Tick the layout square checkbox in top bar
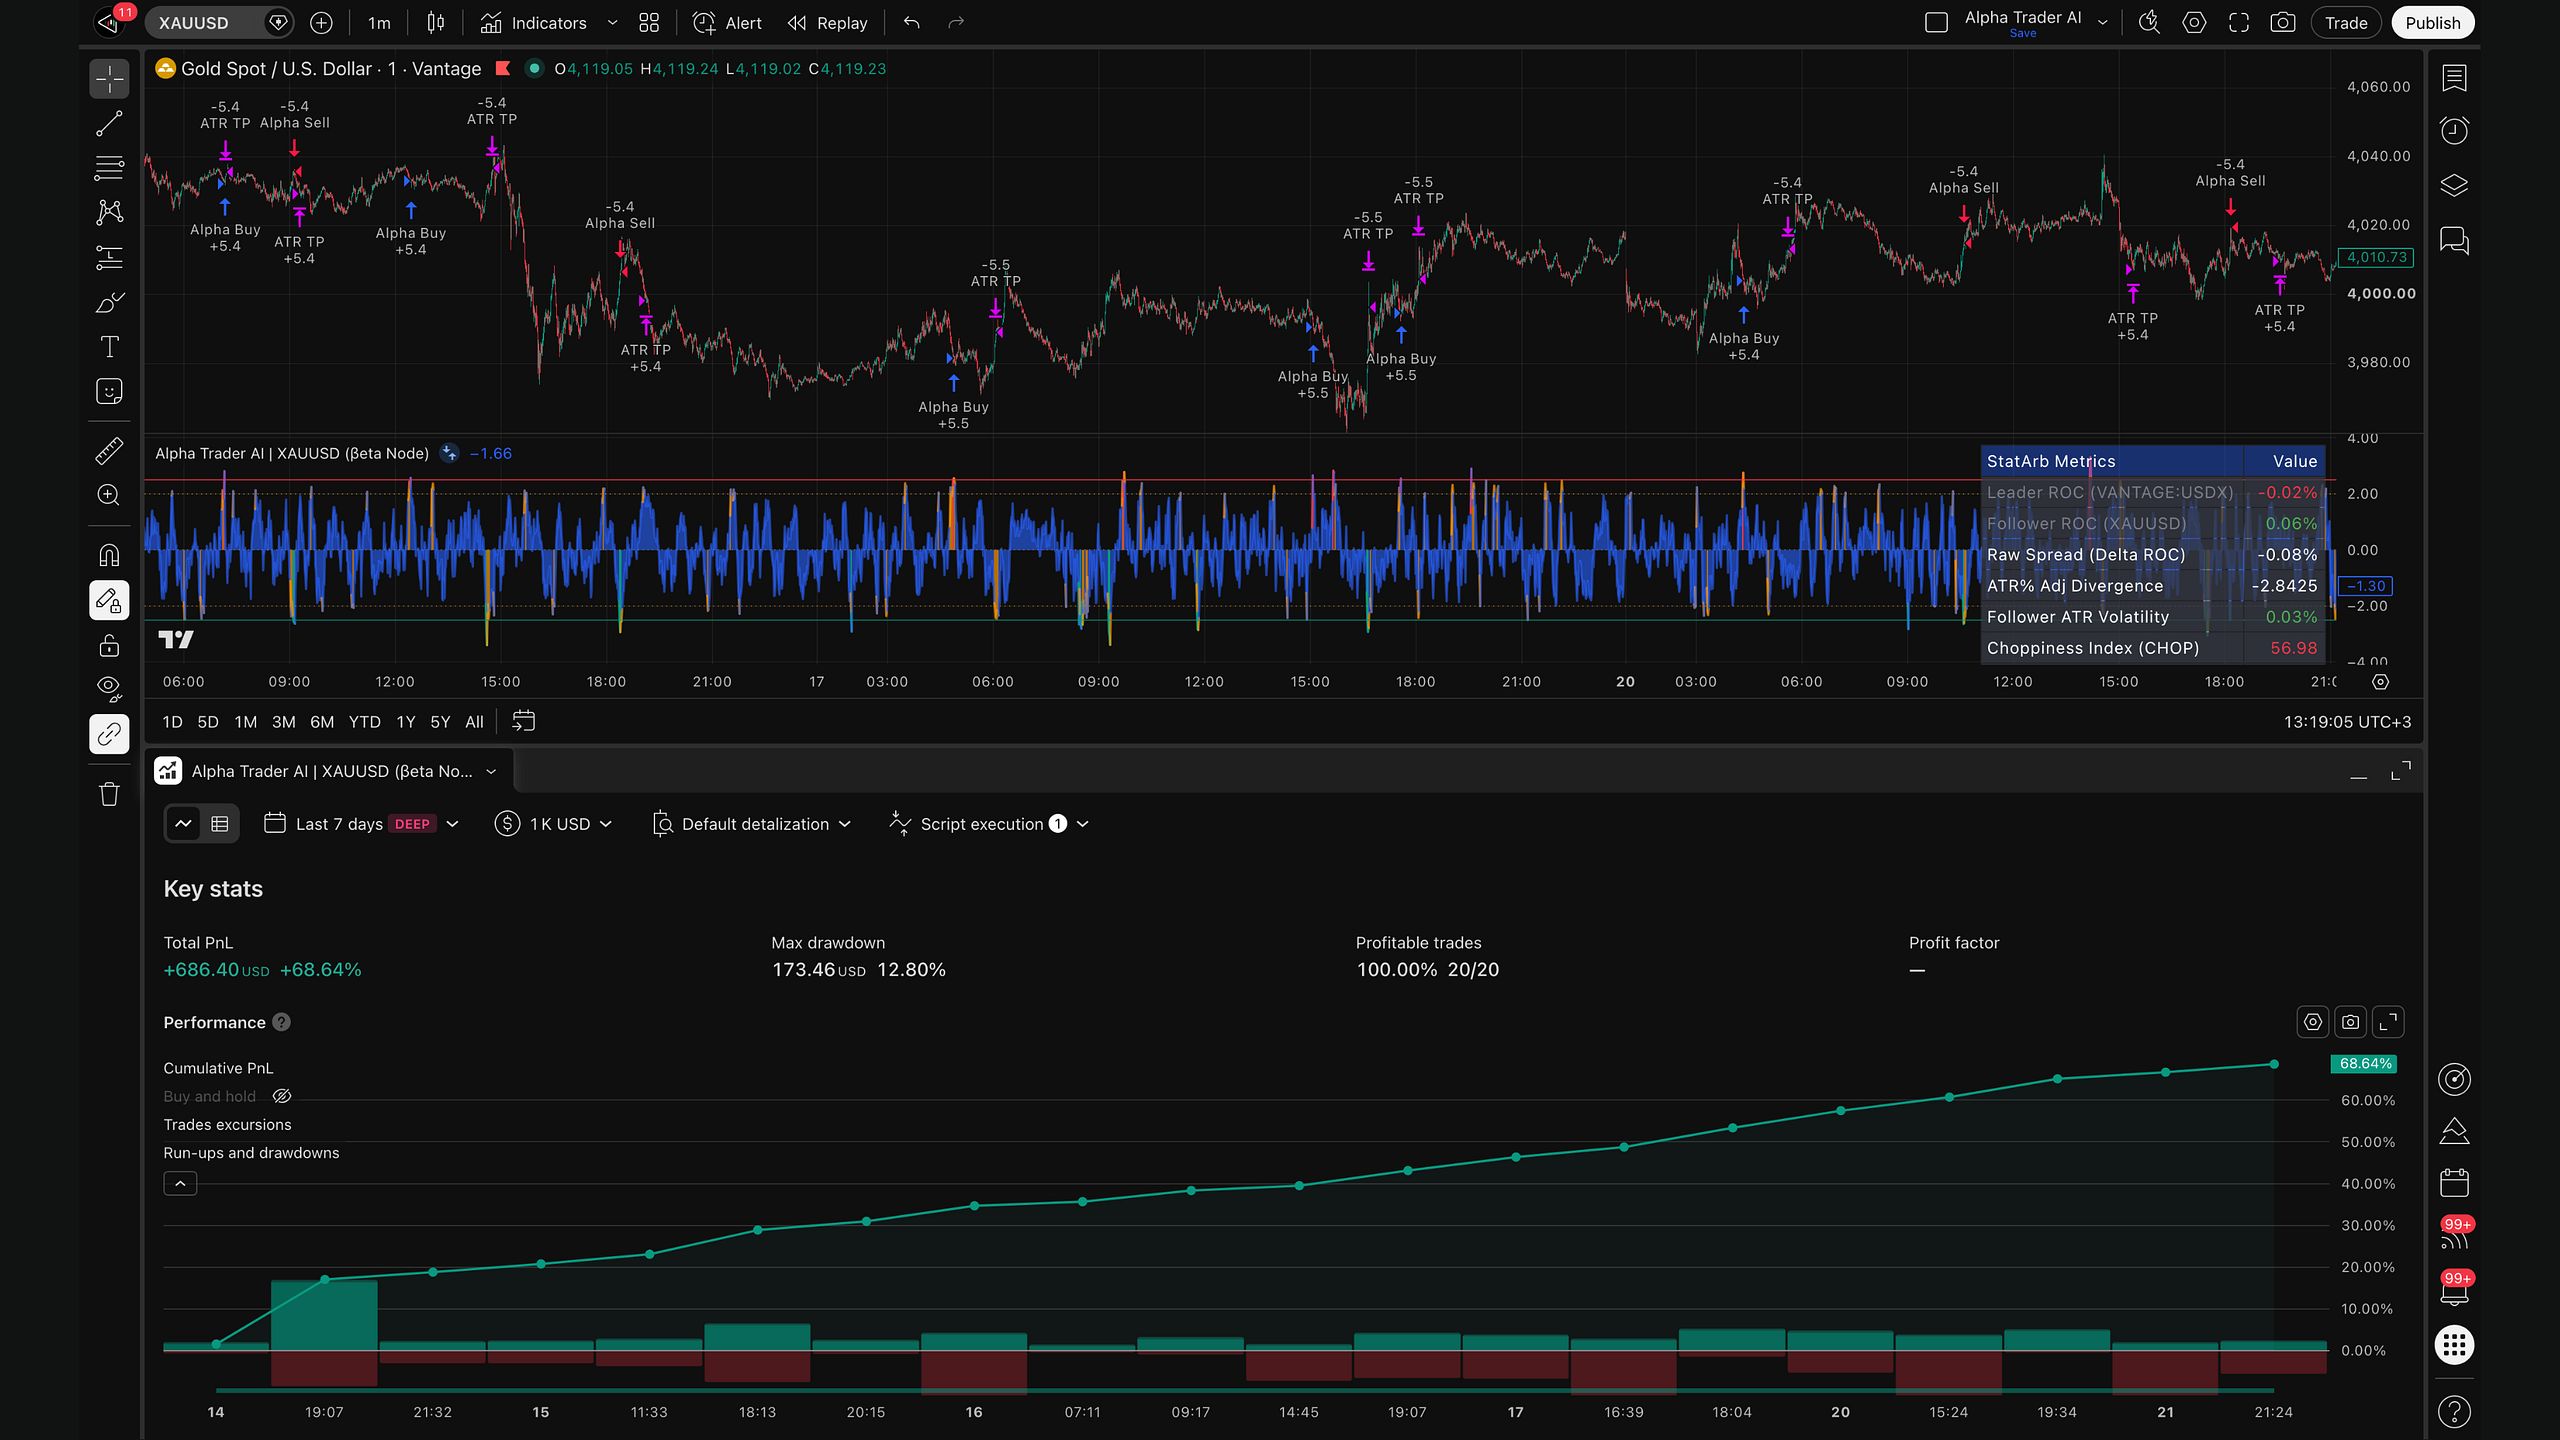 click(x=1936, y=23)
